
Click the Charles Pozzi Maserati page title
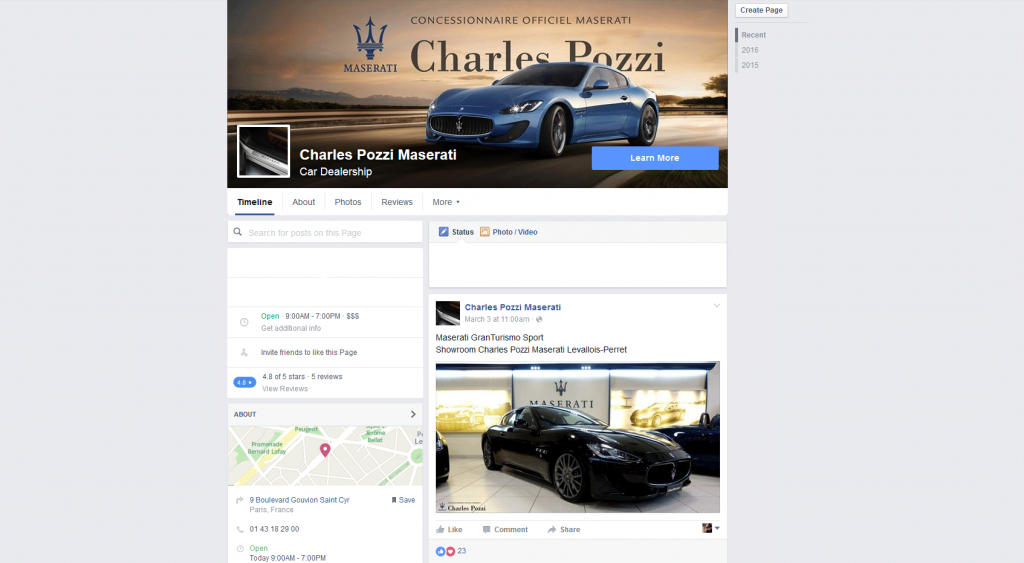point(378,155)
